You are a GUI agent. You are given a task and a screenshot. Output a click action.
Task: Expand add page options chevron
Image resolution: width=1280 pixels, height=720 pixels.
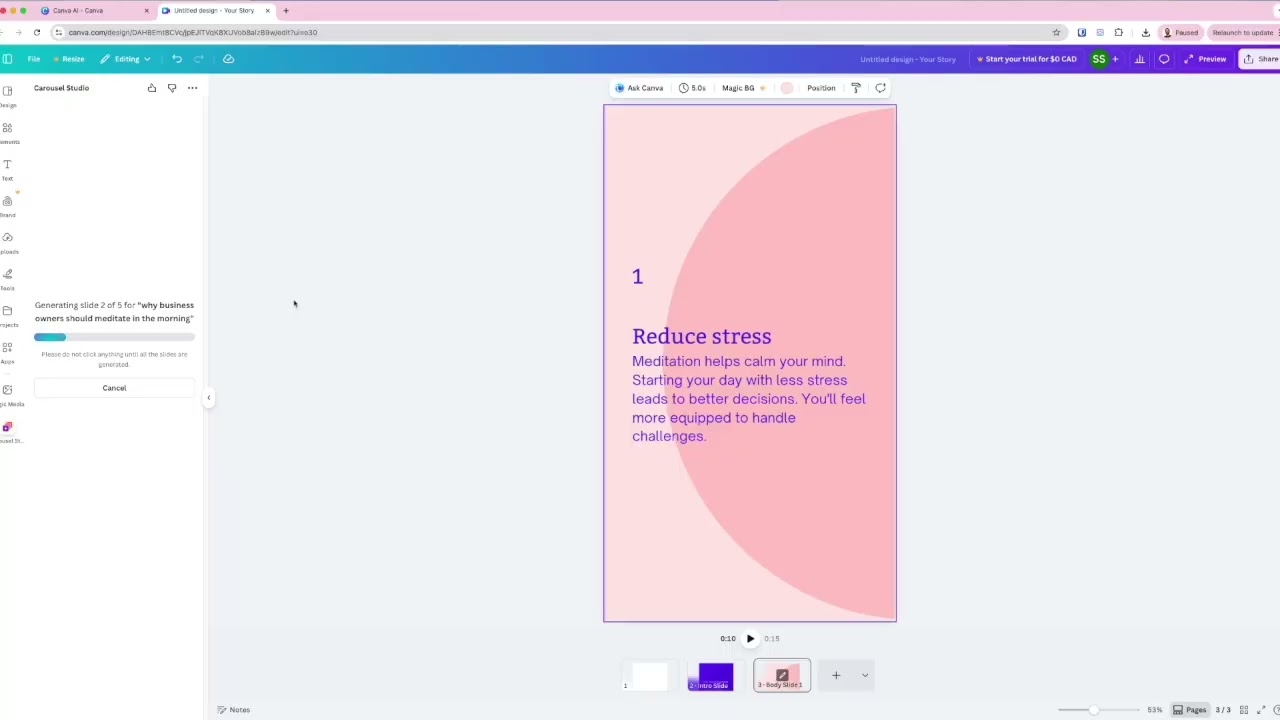click(x=865, y=675)
